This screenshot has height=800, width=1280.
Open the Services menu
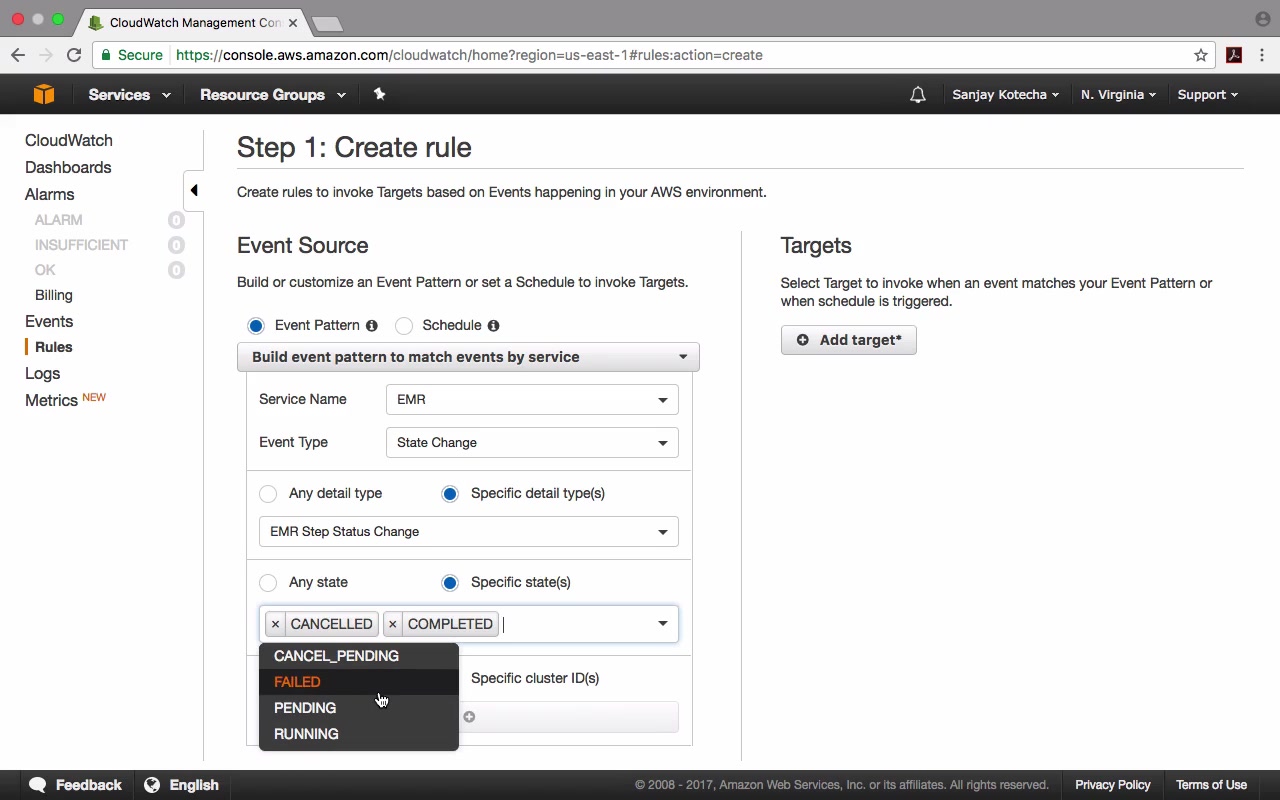(129, 95)
